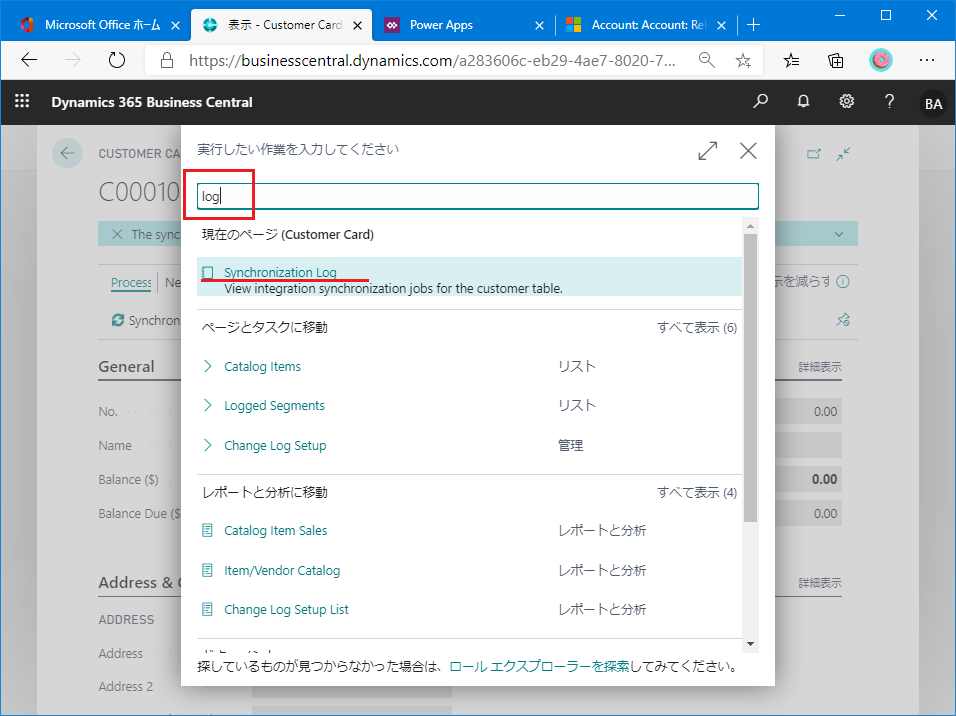Image resolution: width=956 pixels, height=716 pixels.
Task: Click the browser zoom magnifier icon
Action: pyautogui.click(x=707, y=60)
